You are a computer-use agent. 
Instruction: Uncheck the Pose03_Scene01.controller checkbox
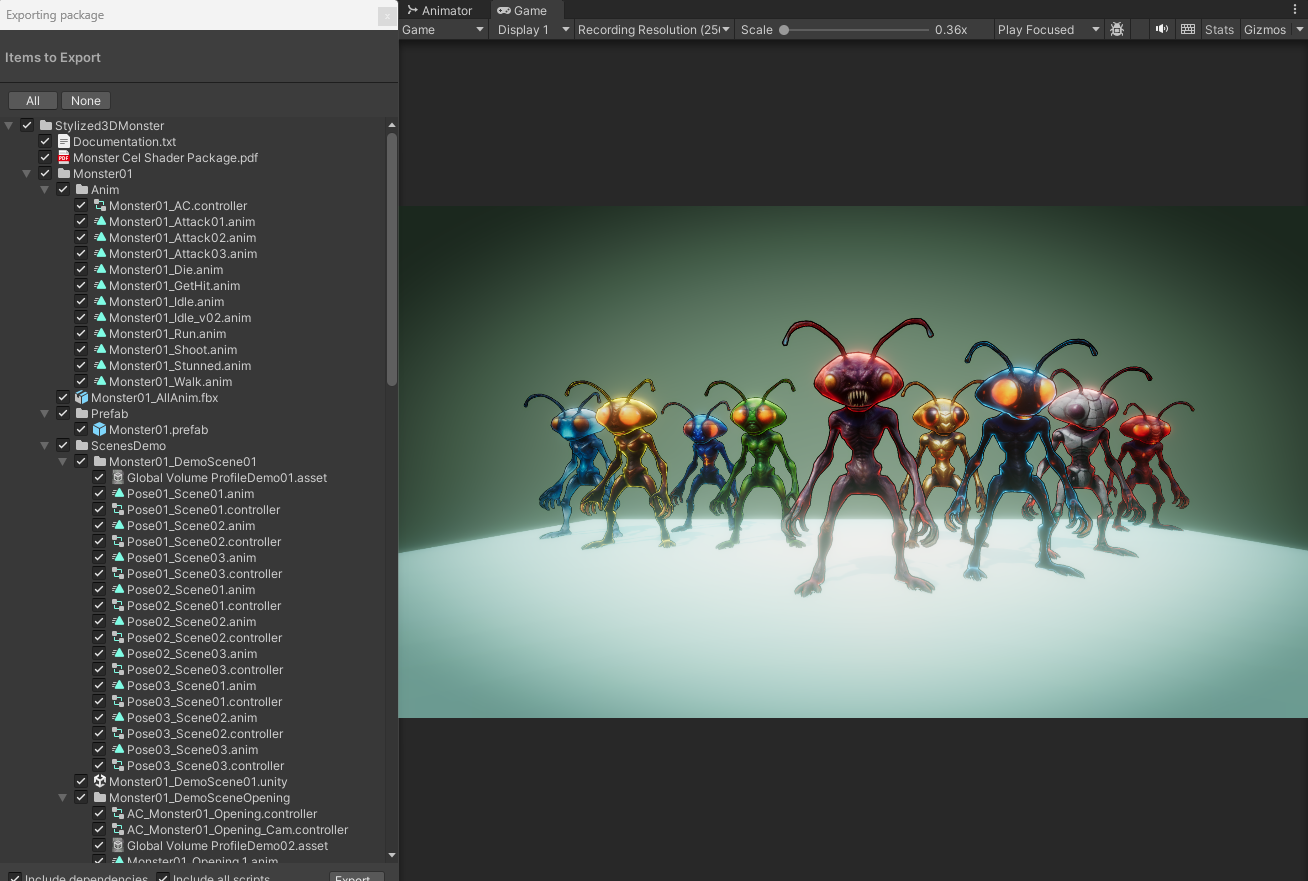click(x=99, y=702)
